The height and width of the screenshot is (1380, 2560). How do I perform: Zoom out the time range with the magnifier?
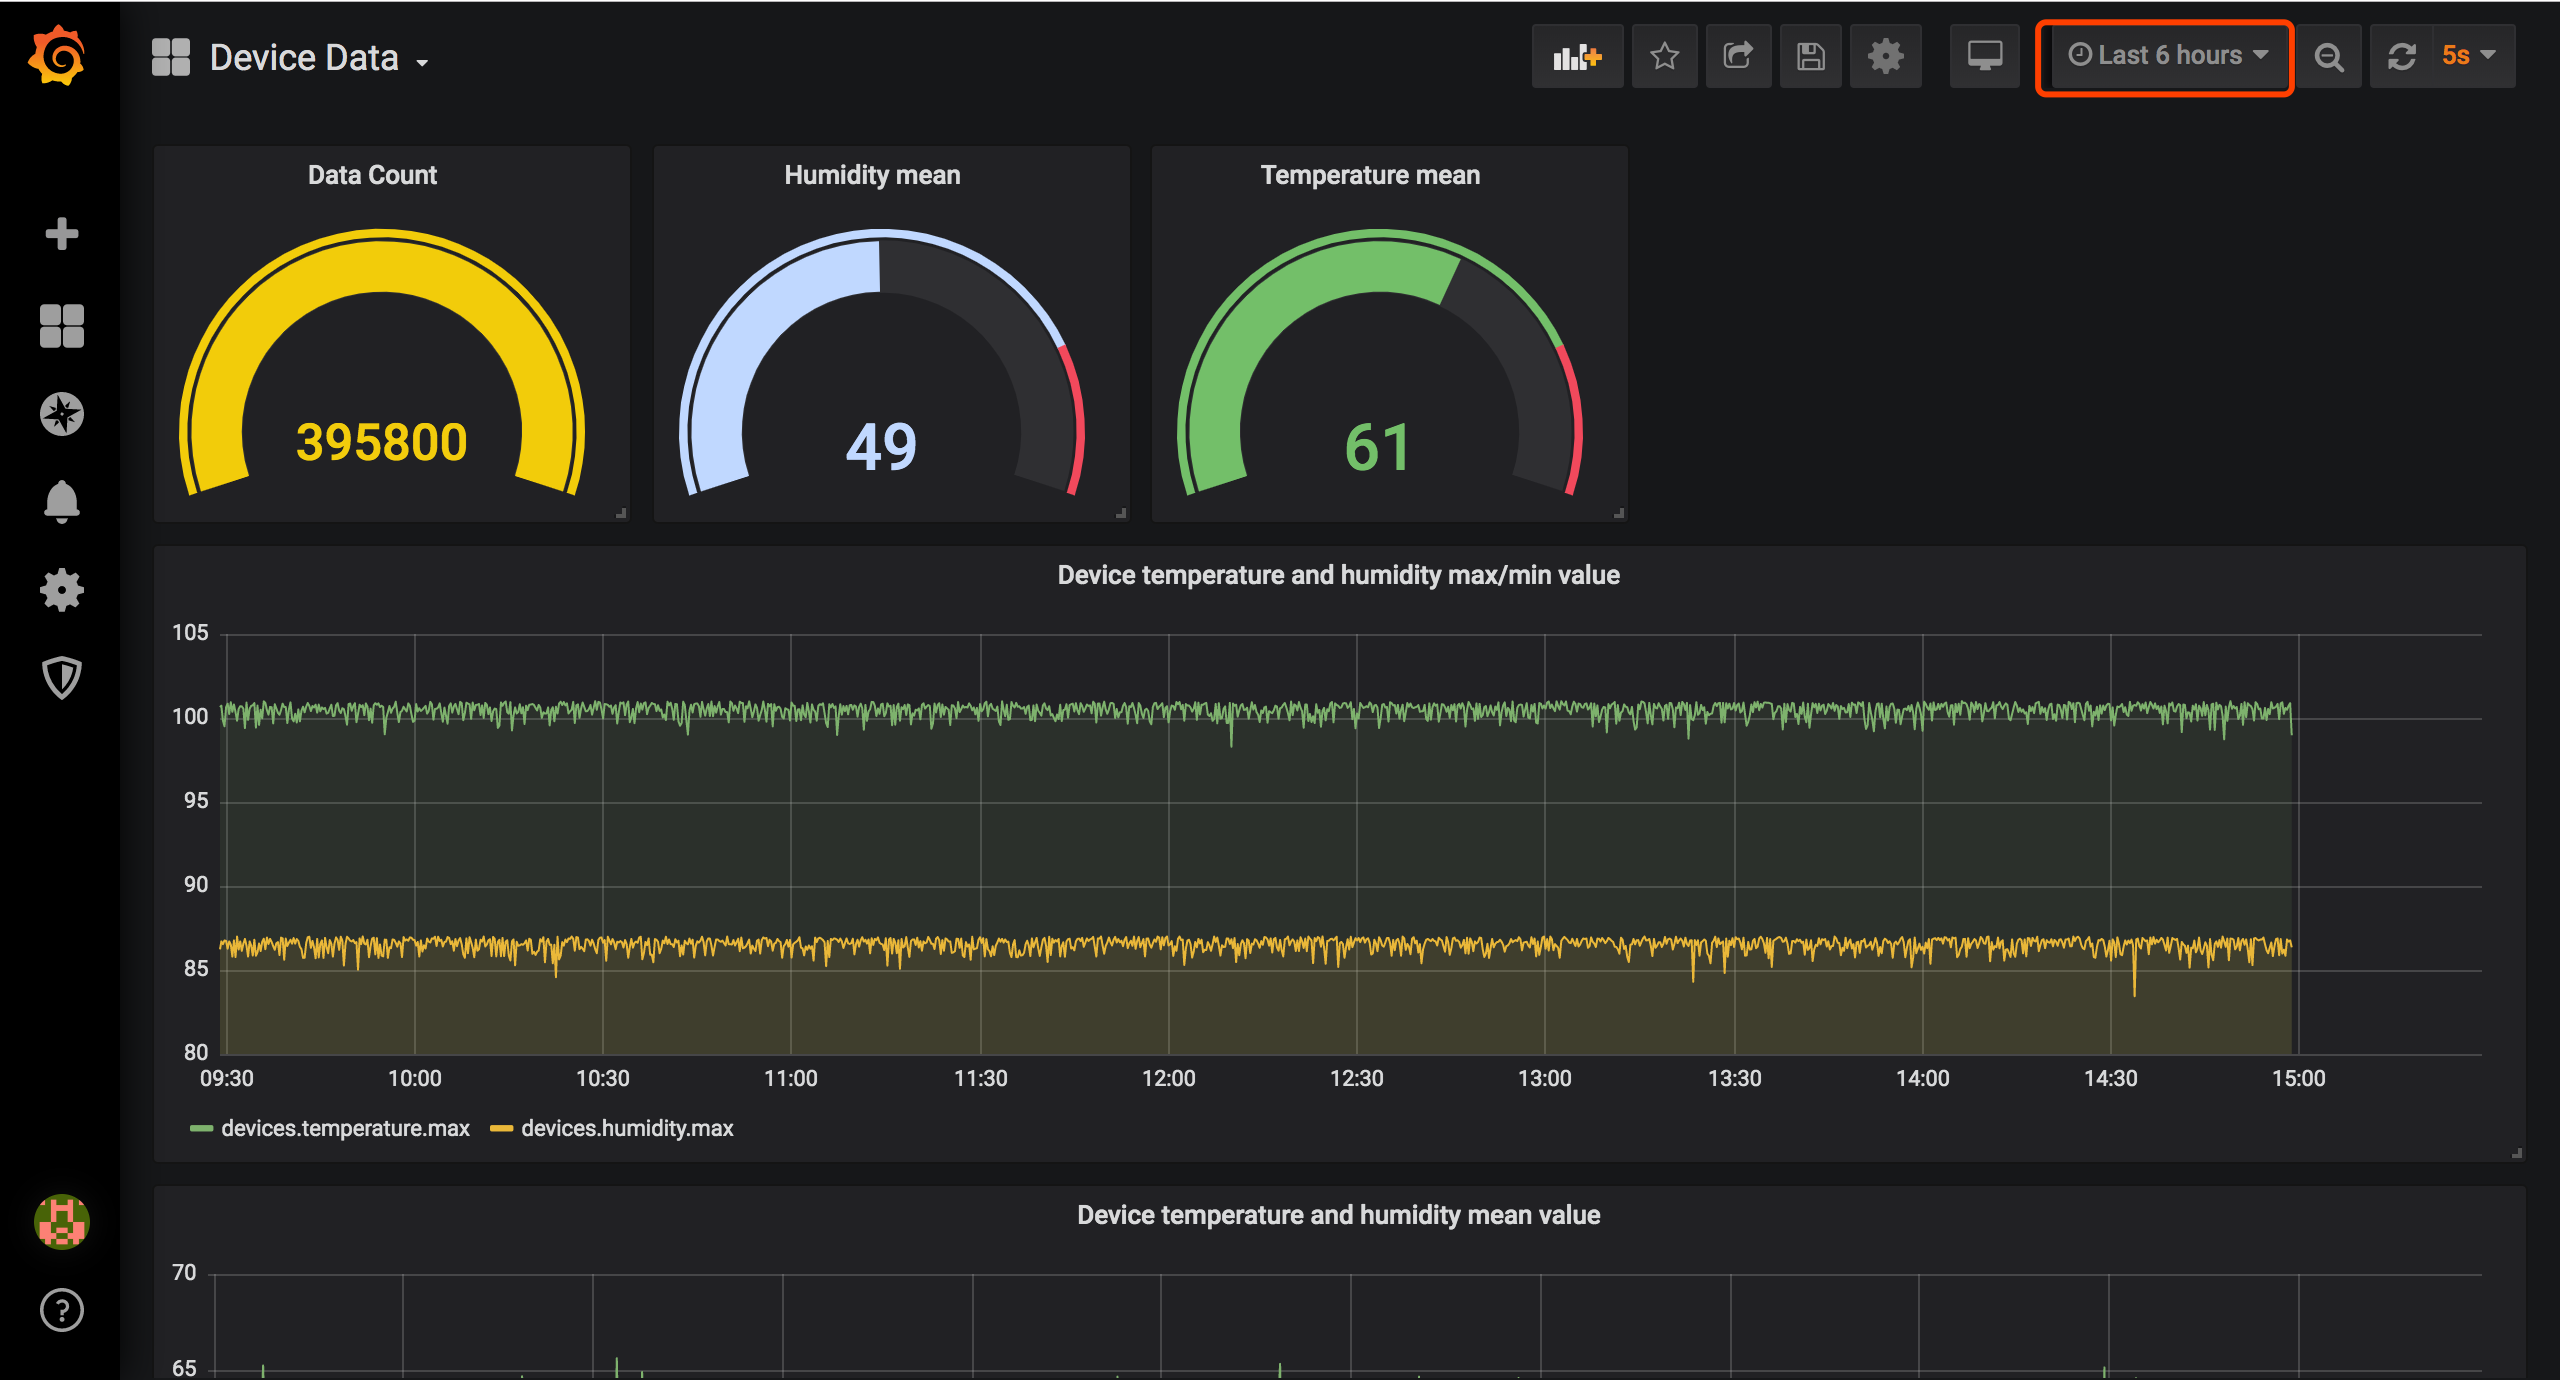tap(2330, 57)
